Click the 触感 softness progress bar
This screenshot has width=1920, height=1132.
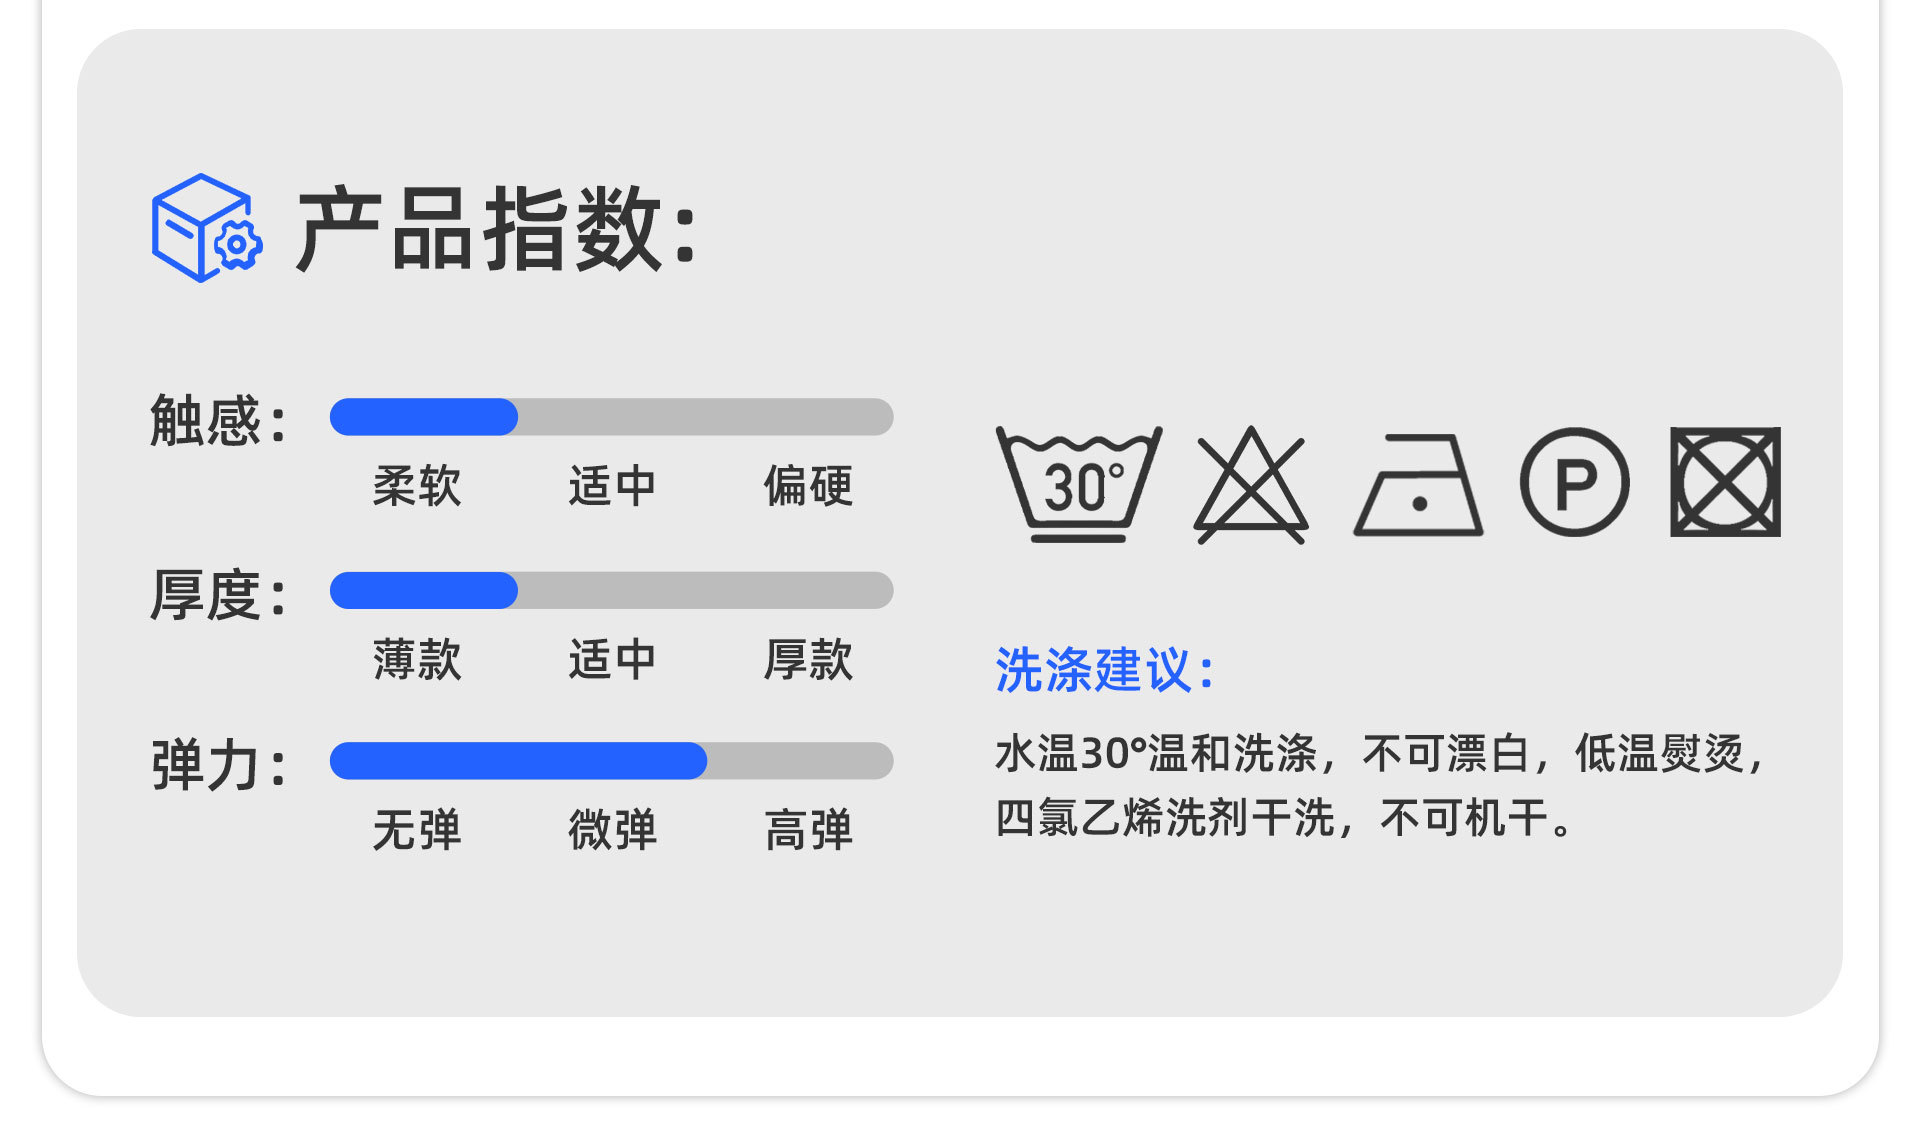coord(611,417)
